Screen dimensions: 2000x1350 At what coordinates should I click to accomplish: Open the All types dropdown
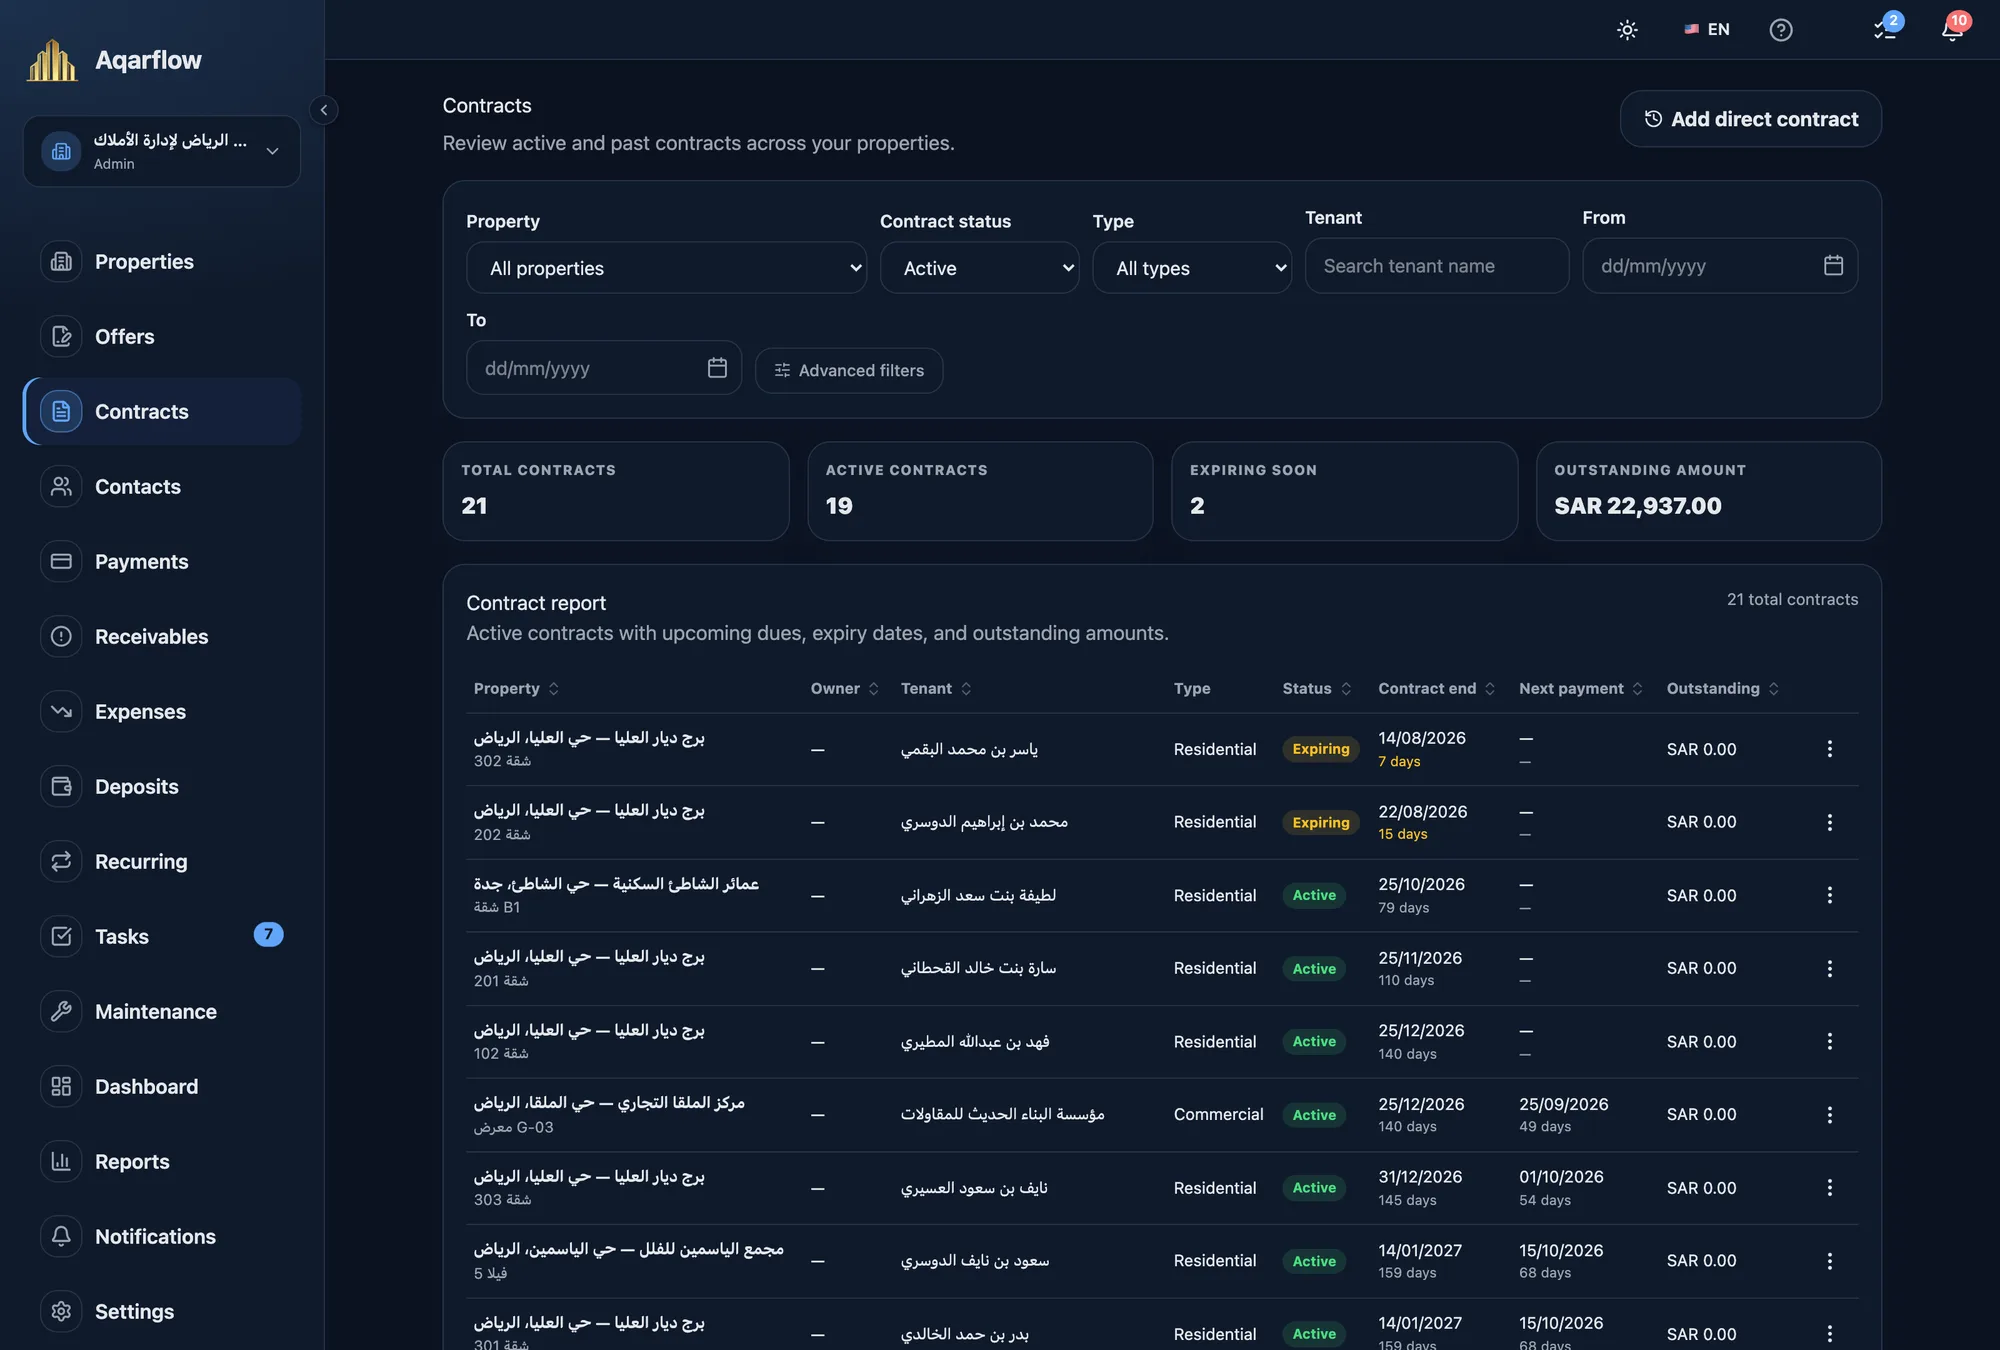click(1192, 268)
